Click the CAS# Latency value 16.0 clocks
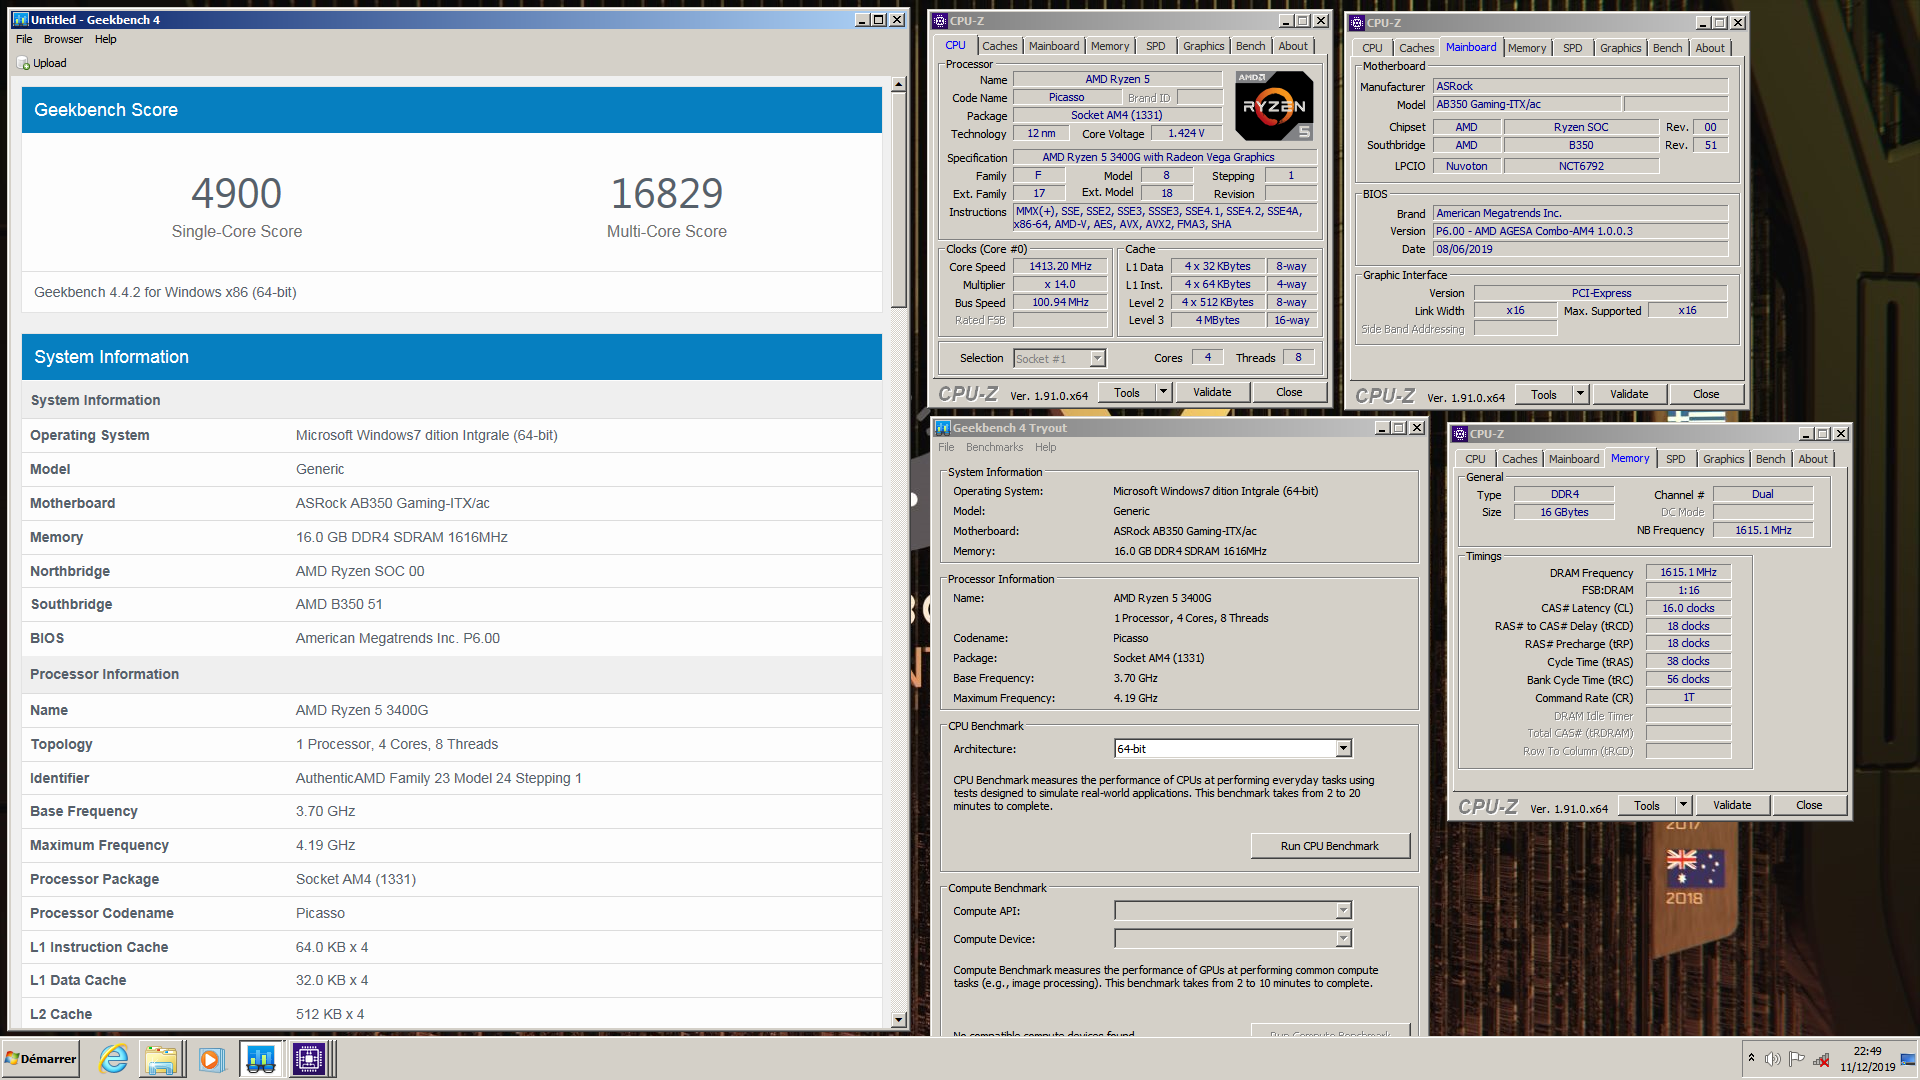 [1688, 608]
